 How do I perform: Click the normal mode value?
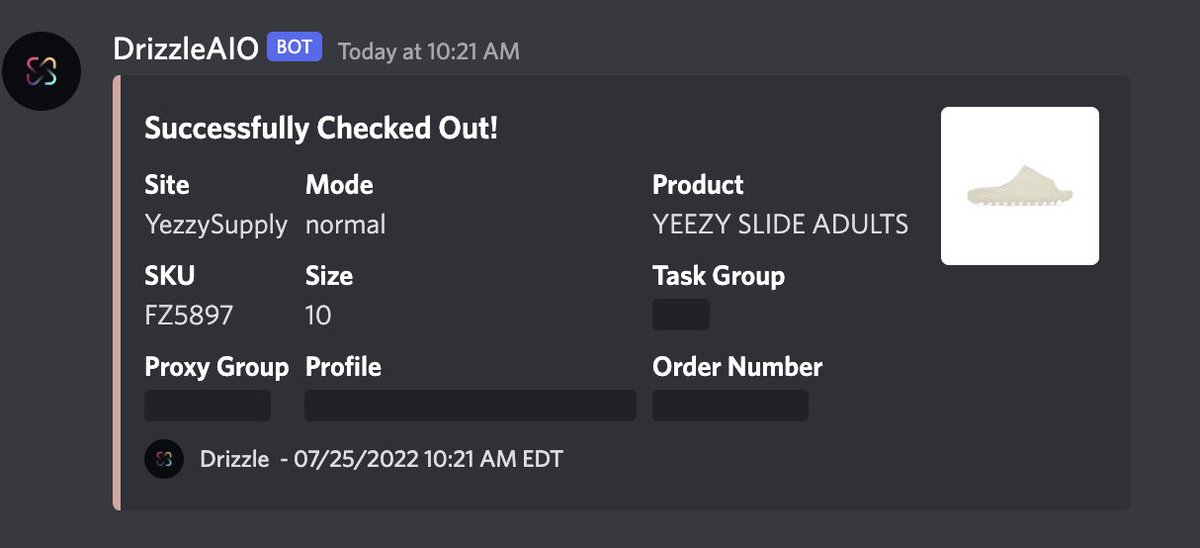pos(345,225)
